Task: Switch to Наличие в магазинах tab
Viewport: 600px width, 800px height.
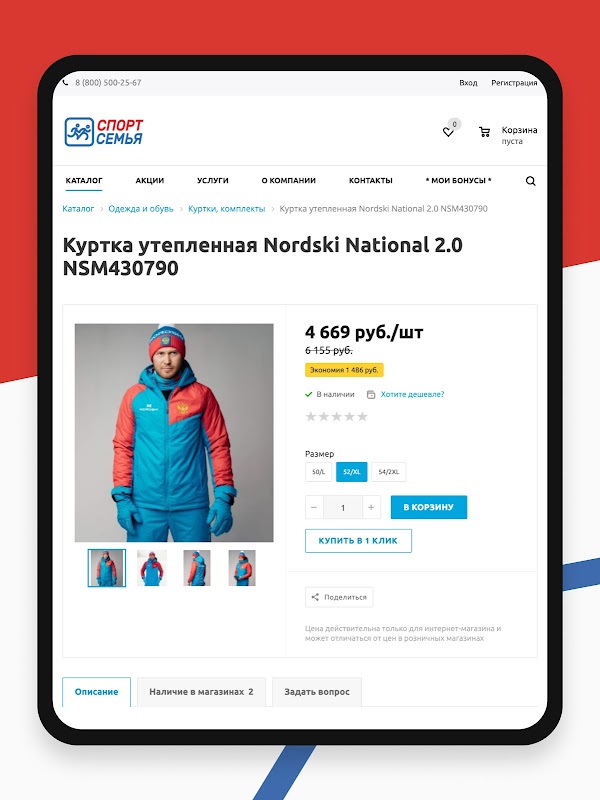Action: [x=201, y=692]
